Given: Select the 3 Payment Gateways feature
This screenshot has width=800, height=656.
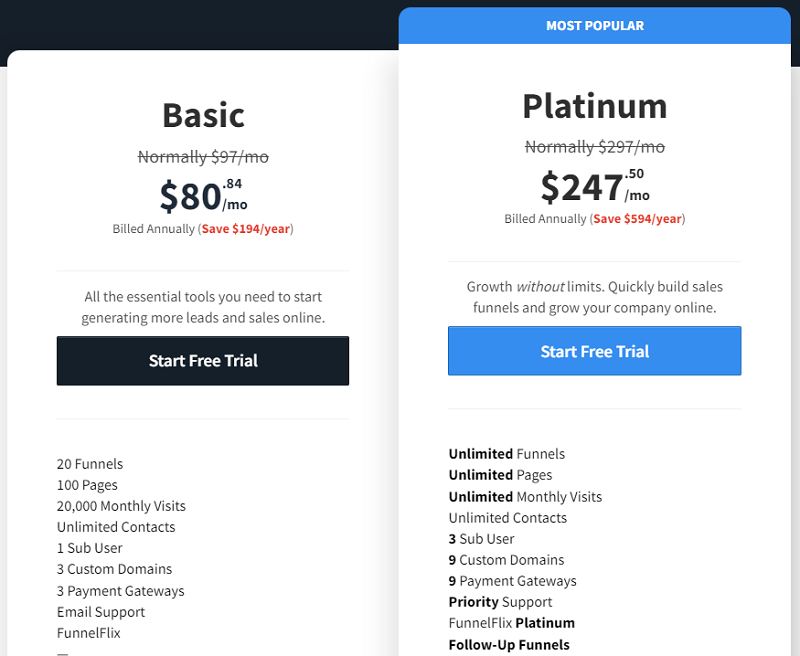Looking at the screenshot, I should [x=120, y=591].
